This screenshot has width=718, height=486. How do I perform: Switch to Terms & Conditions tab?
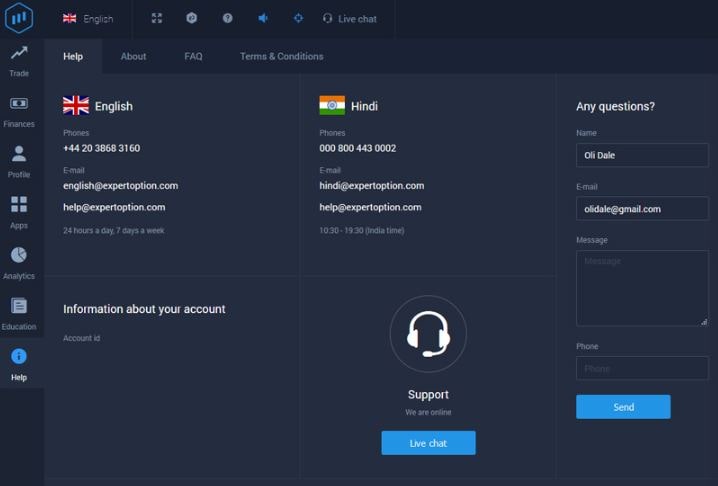coord(282,56)
